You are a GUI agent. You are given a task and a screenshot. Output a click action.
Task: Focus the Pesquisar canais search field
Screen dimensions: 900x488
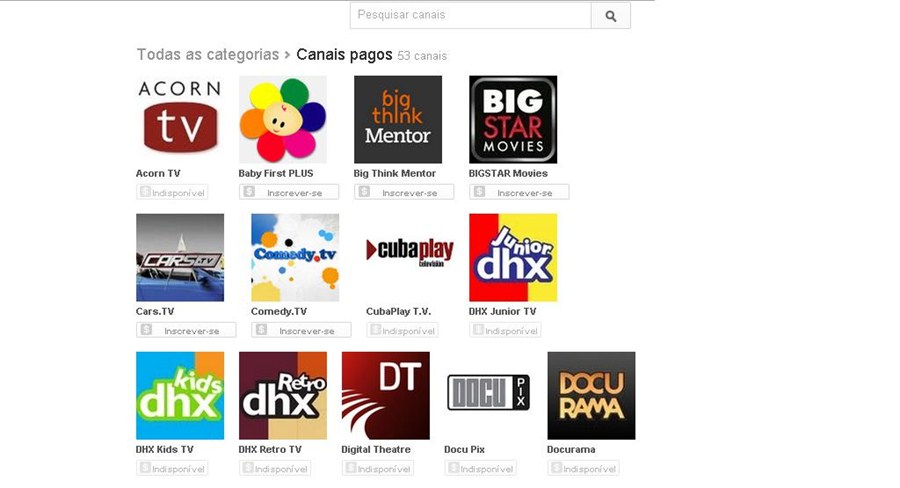point(470,16)
